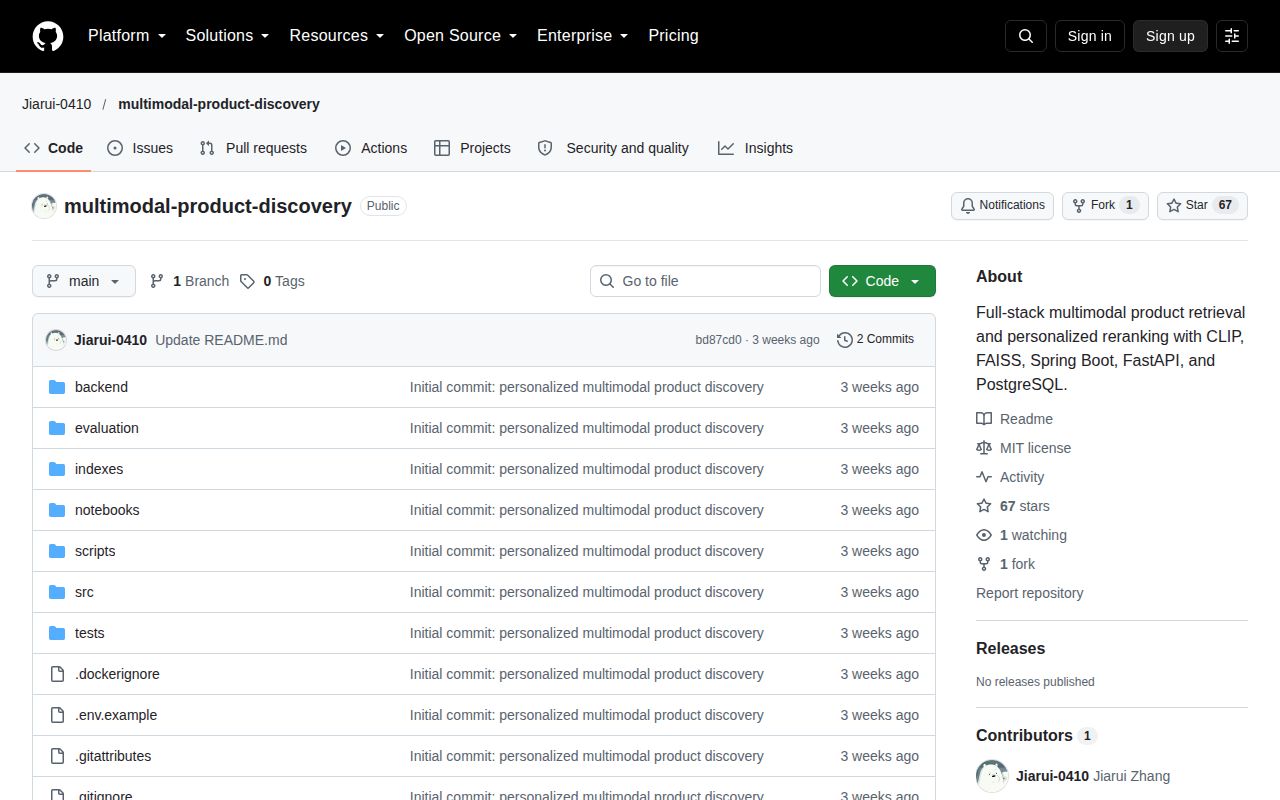1280x800 pixels.
Task: Click the Sign up button
Action: click(1170, 36)
